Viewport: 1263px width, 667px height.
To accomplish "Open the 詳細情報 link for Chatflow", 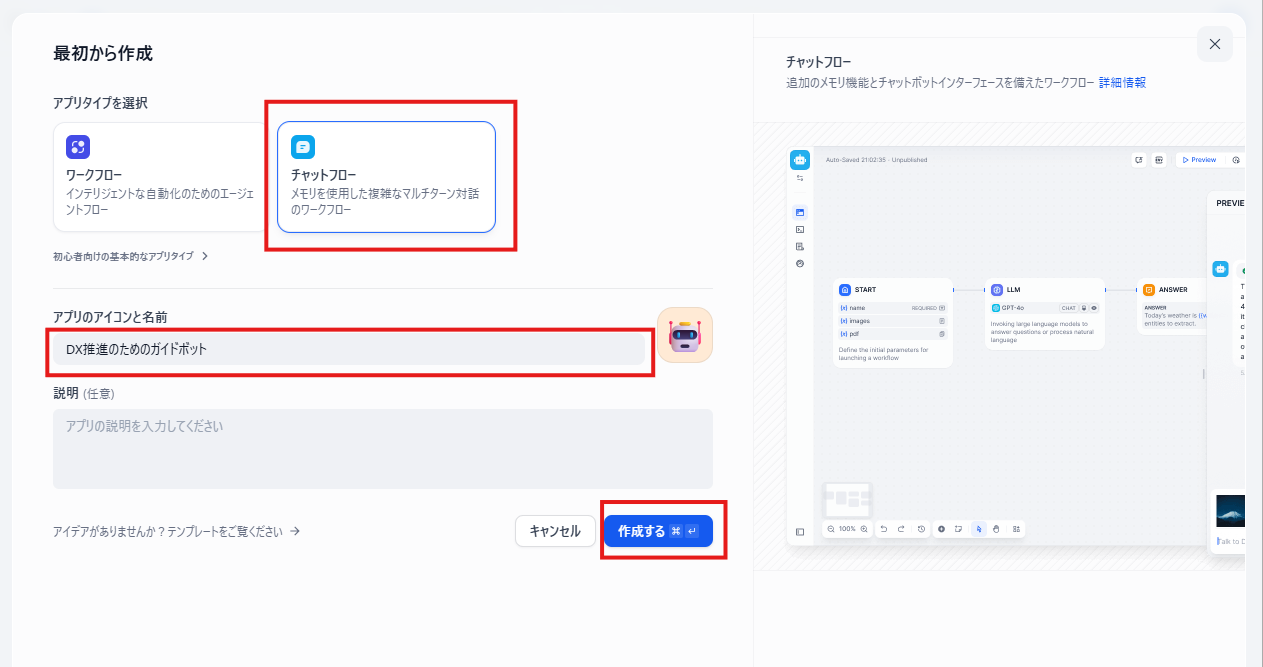I will [1122, 83].
